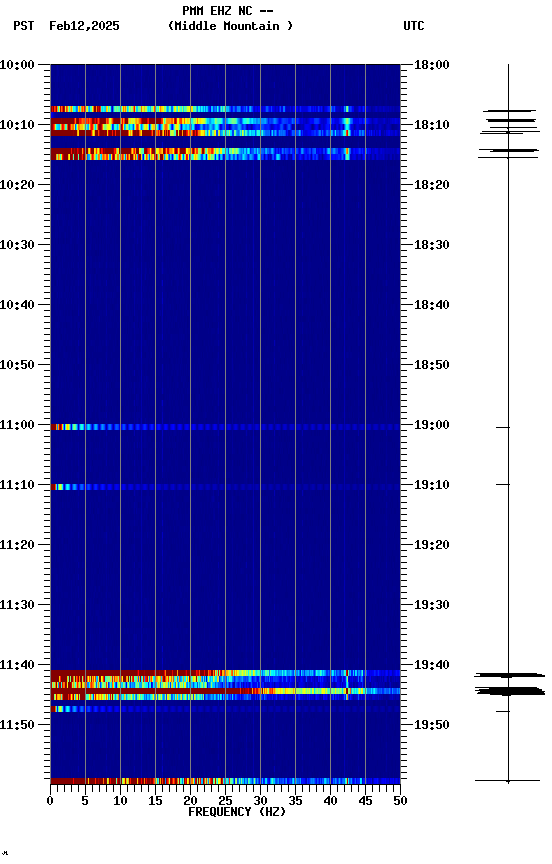Click the 19:10 UTC time label
Viewport: 552px width, 864px height.
click(432, 485)
